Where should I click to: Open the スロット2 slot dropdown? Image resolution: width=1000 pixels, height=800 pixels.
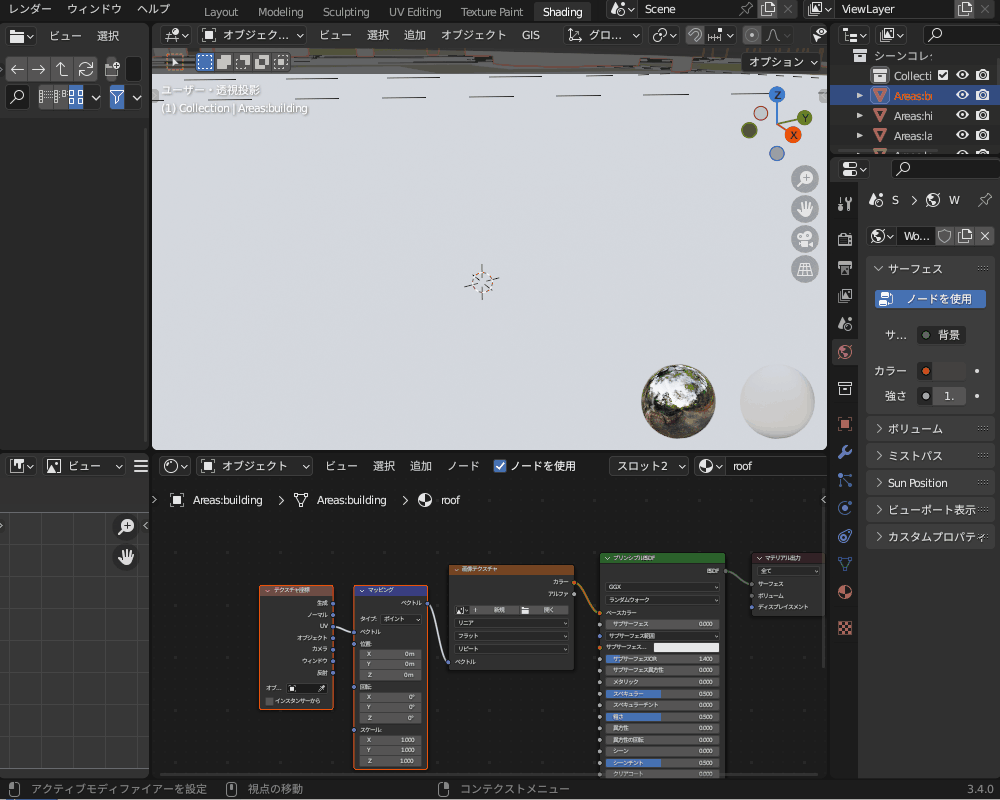click(646, 466)
